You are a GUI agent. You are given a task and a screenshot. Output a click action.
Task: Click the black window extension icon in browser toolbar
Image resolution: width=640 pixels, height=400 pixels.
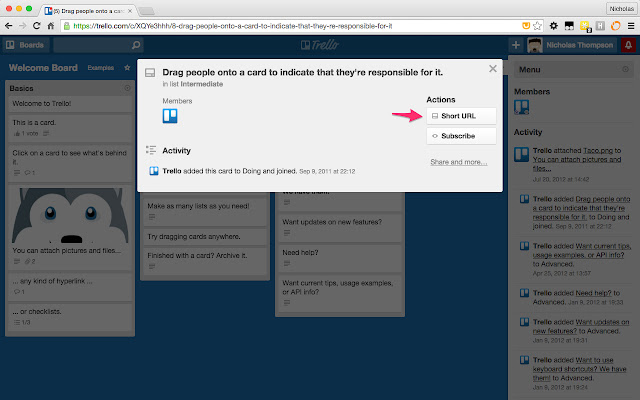[x=569, y=26]
